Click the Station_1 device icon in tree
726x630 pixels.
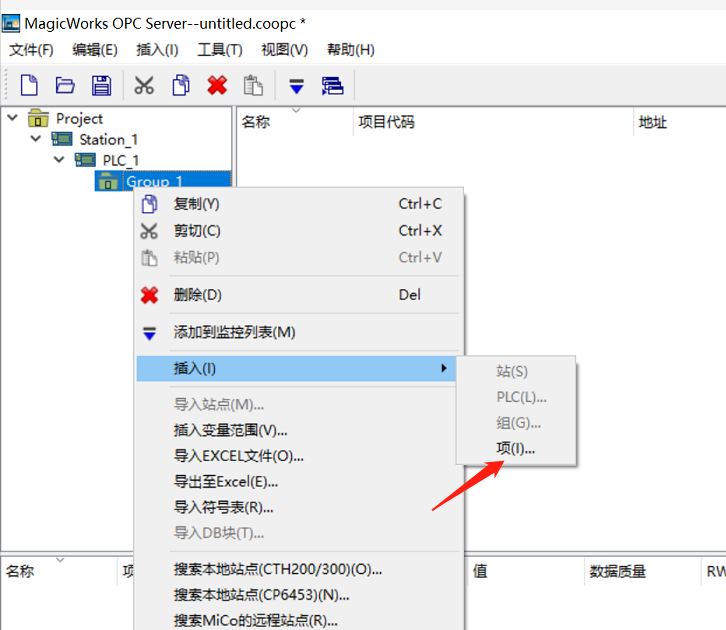coord(62,139)
